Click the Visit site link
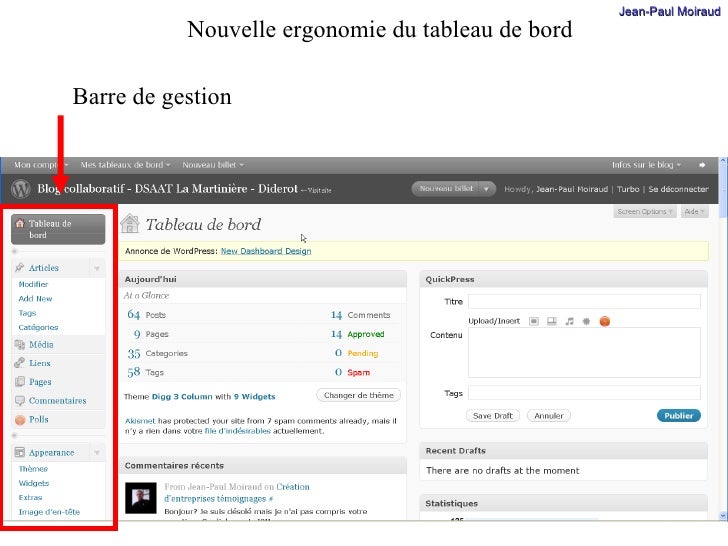 pyautogui.click(x=317, y=190)
